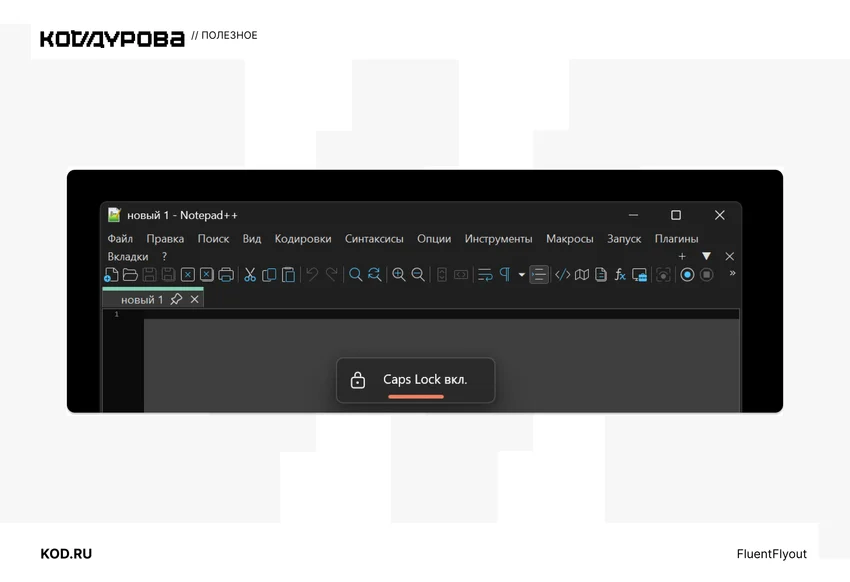This screenshot has height=582, width=850.
Task: Click the Save file toolbar icon
Action: 149,275
